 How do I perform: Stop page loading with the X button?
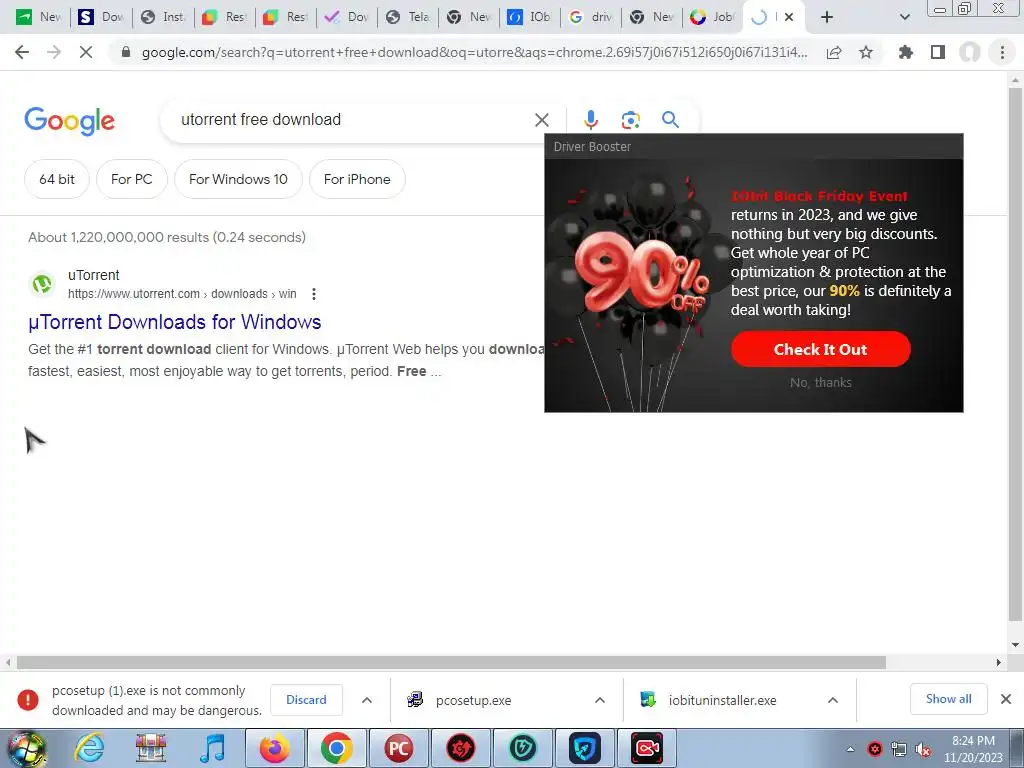(86, 52)
